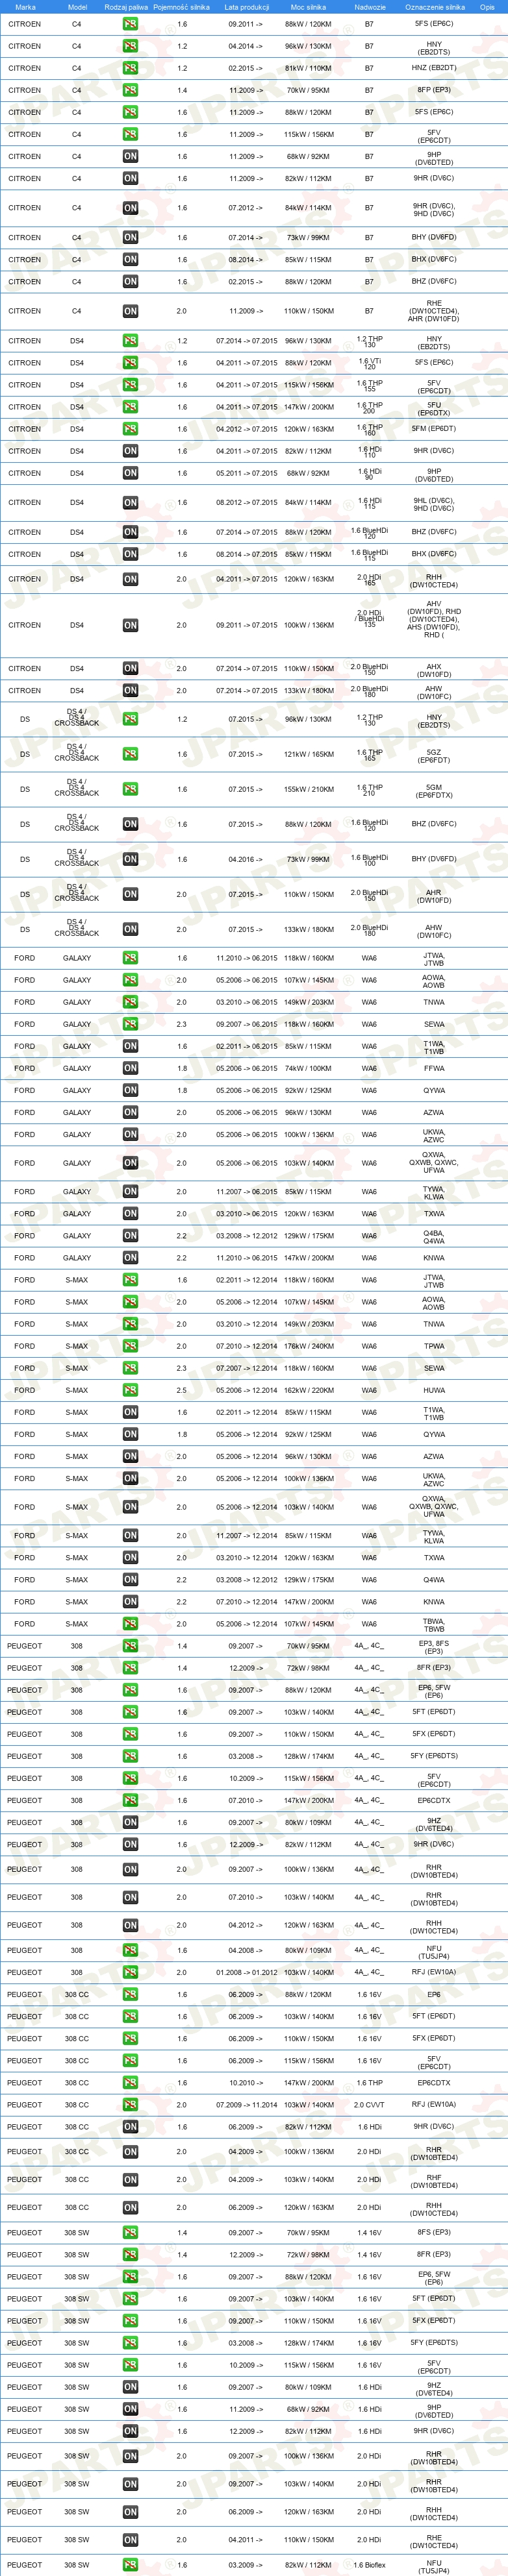
Task: Click PB icon in S-MAX TBWA, TBWB row
Action: (130, 1624)
